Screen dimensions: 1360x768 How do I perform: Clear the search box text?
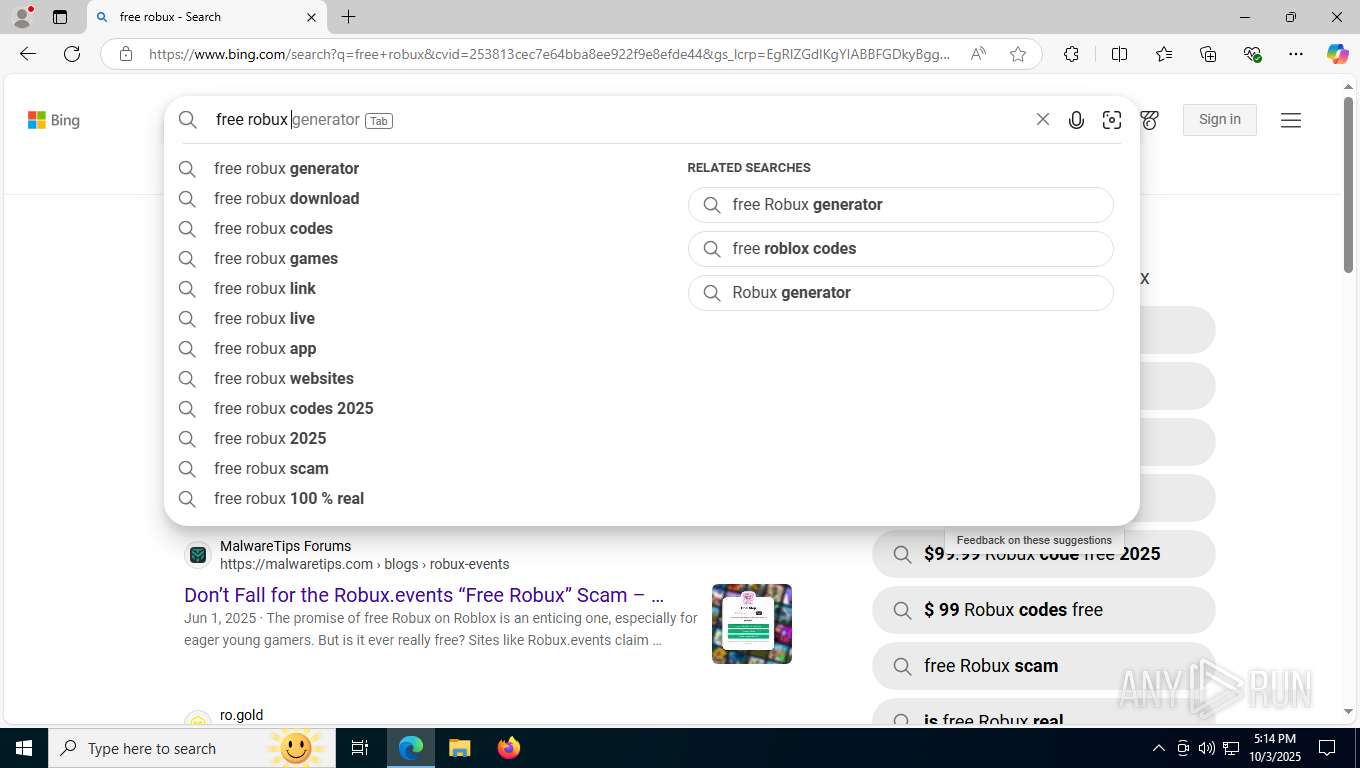tap(1042, 119)
